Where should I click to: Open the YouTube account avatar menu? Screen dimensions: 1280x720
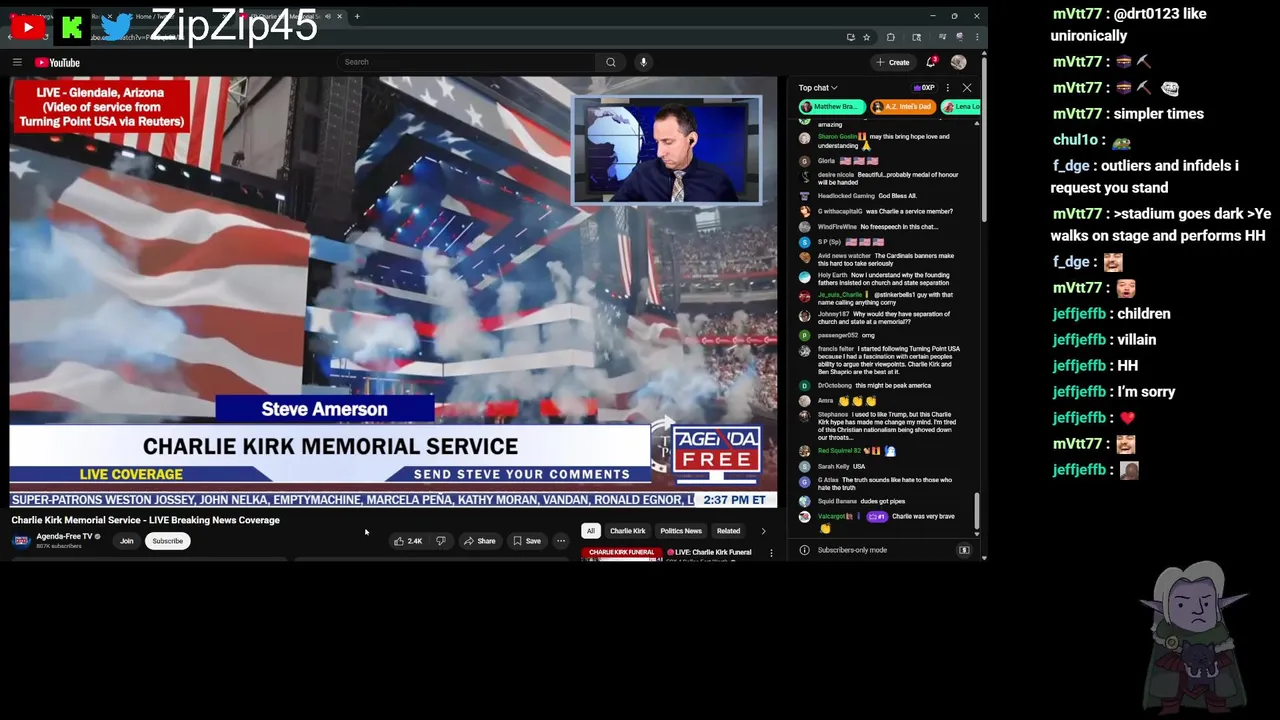958,62
